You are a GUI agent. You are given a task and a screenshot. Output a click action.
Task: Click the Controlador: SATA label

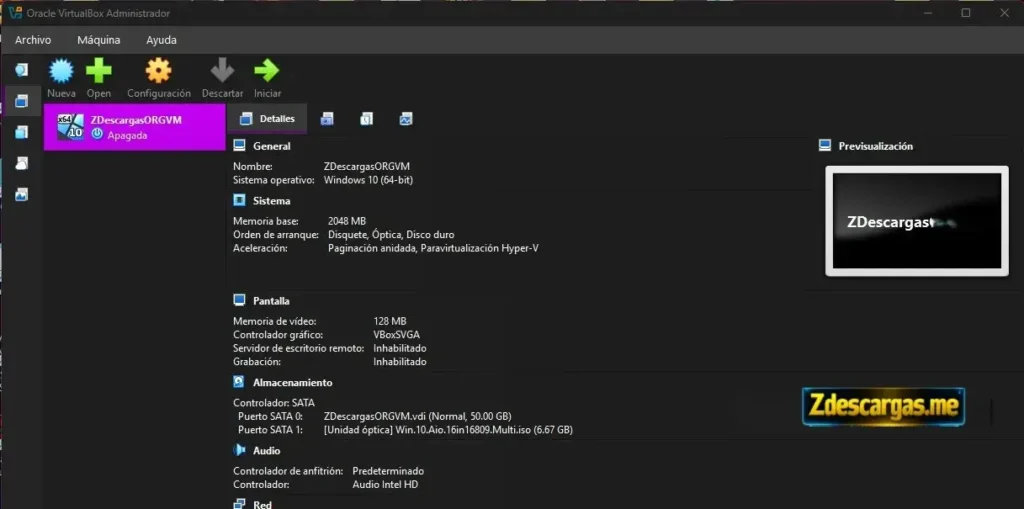pyautogui.click(x=274, y=402)
